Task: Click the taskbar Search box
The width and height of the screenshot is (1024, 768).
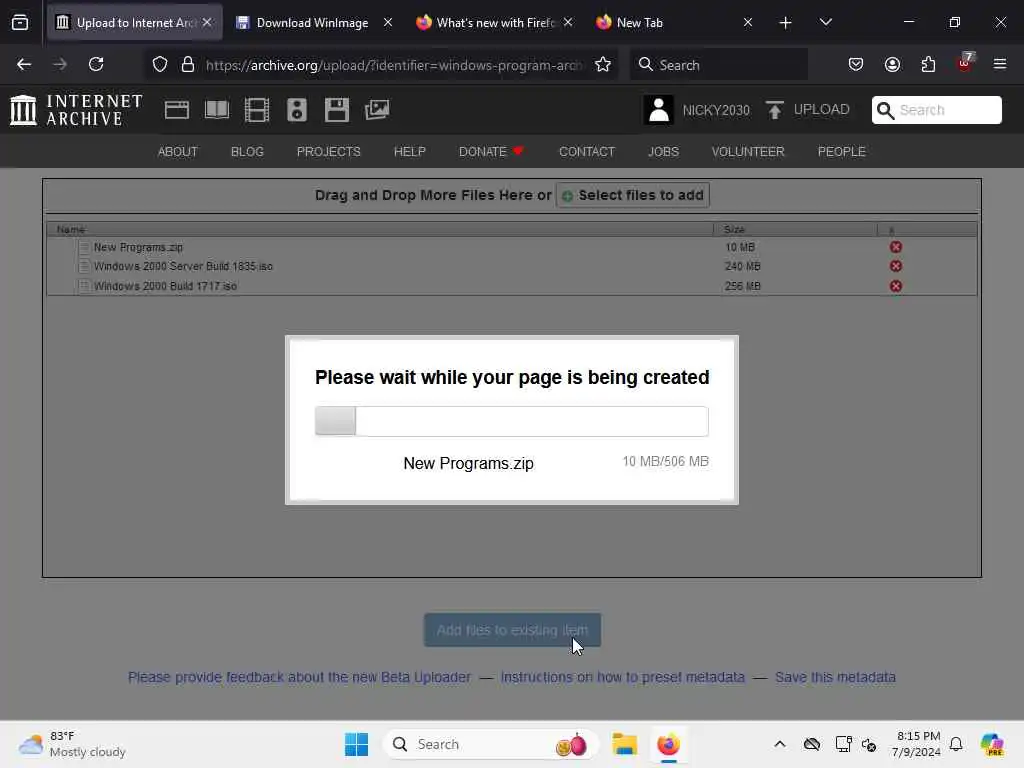Action: (490, 744)
